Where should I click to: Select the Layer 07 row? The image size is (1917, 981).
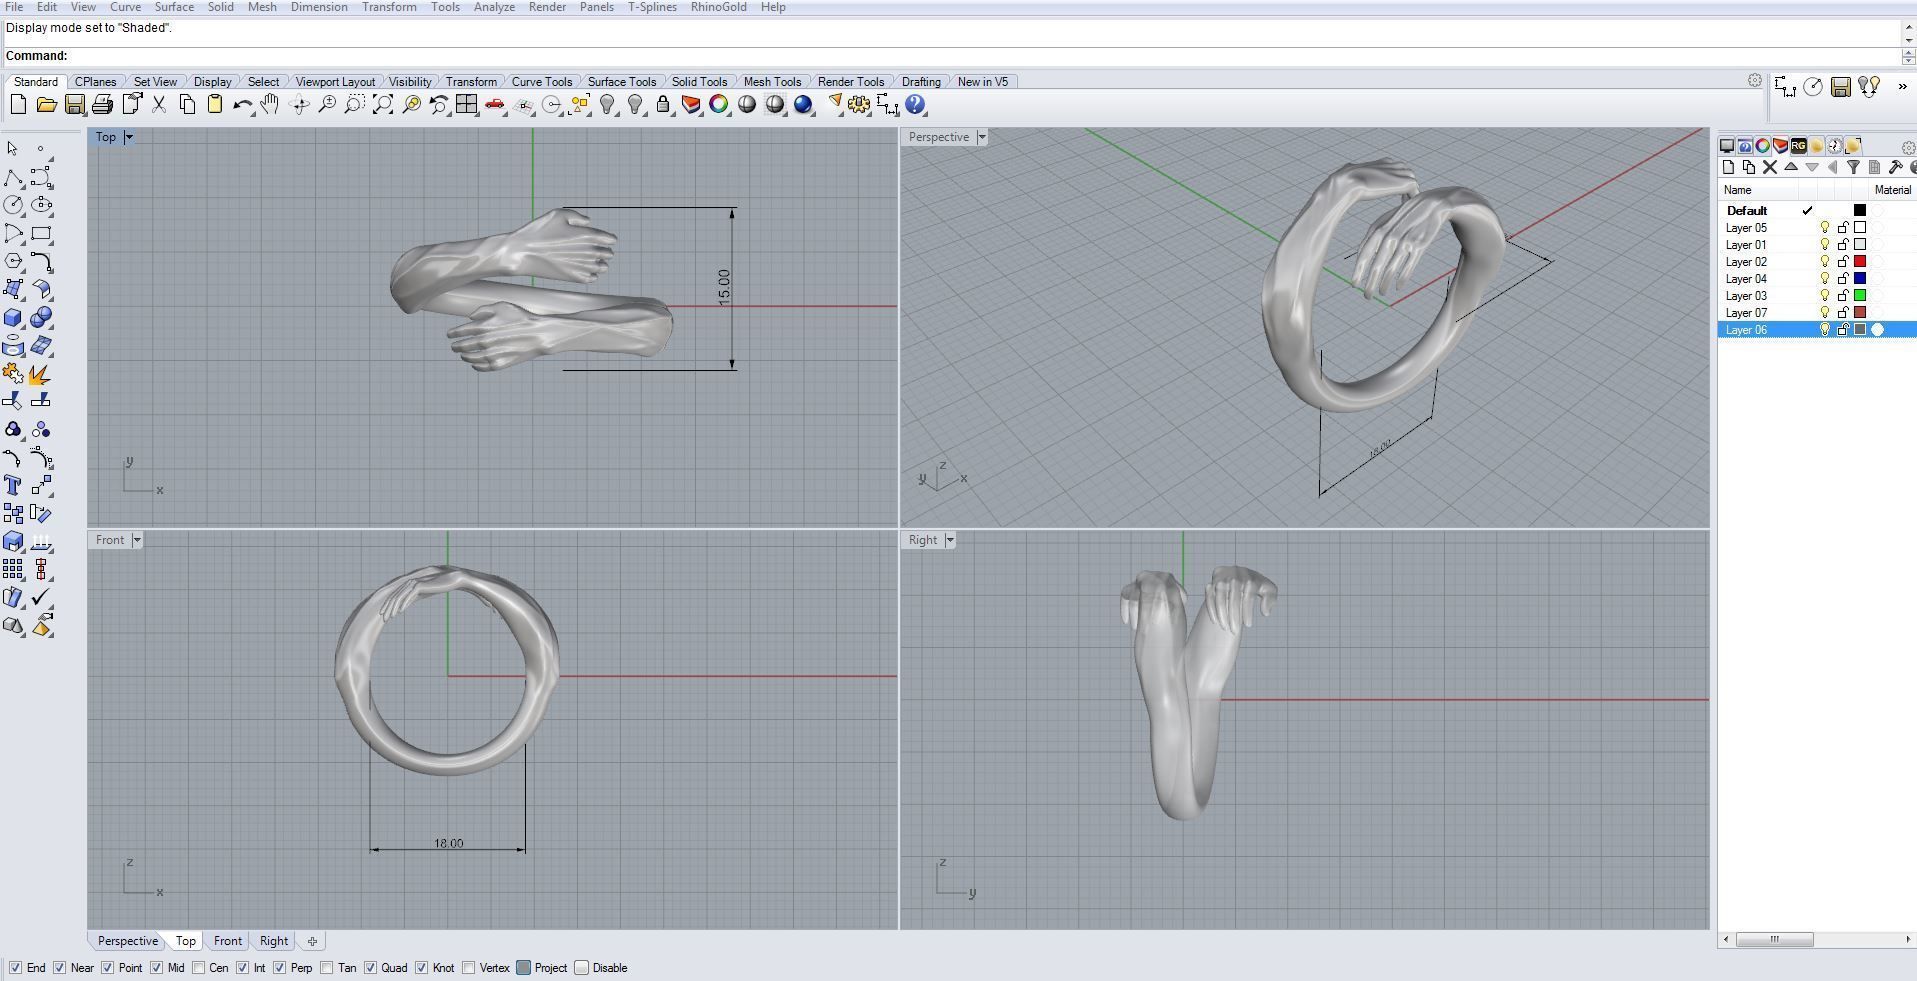click(1817, 313)
